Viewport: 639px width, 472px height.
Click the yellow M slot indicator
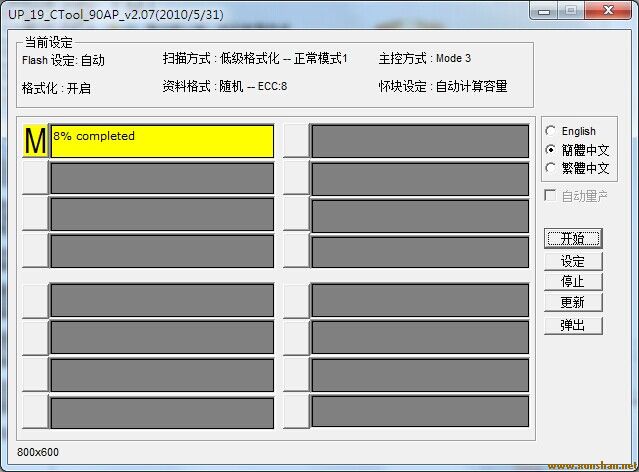[x=35, y=141]
